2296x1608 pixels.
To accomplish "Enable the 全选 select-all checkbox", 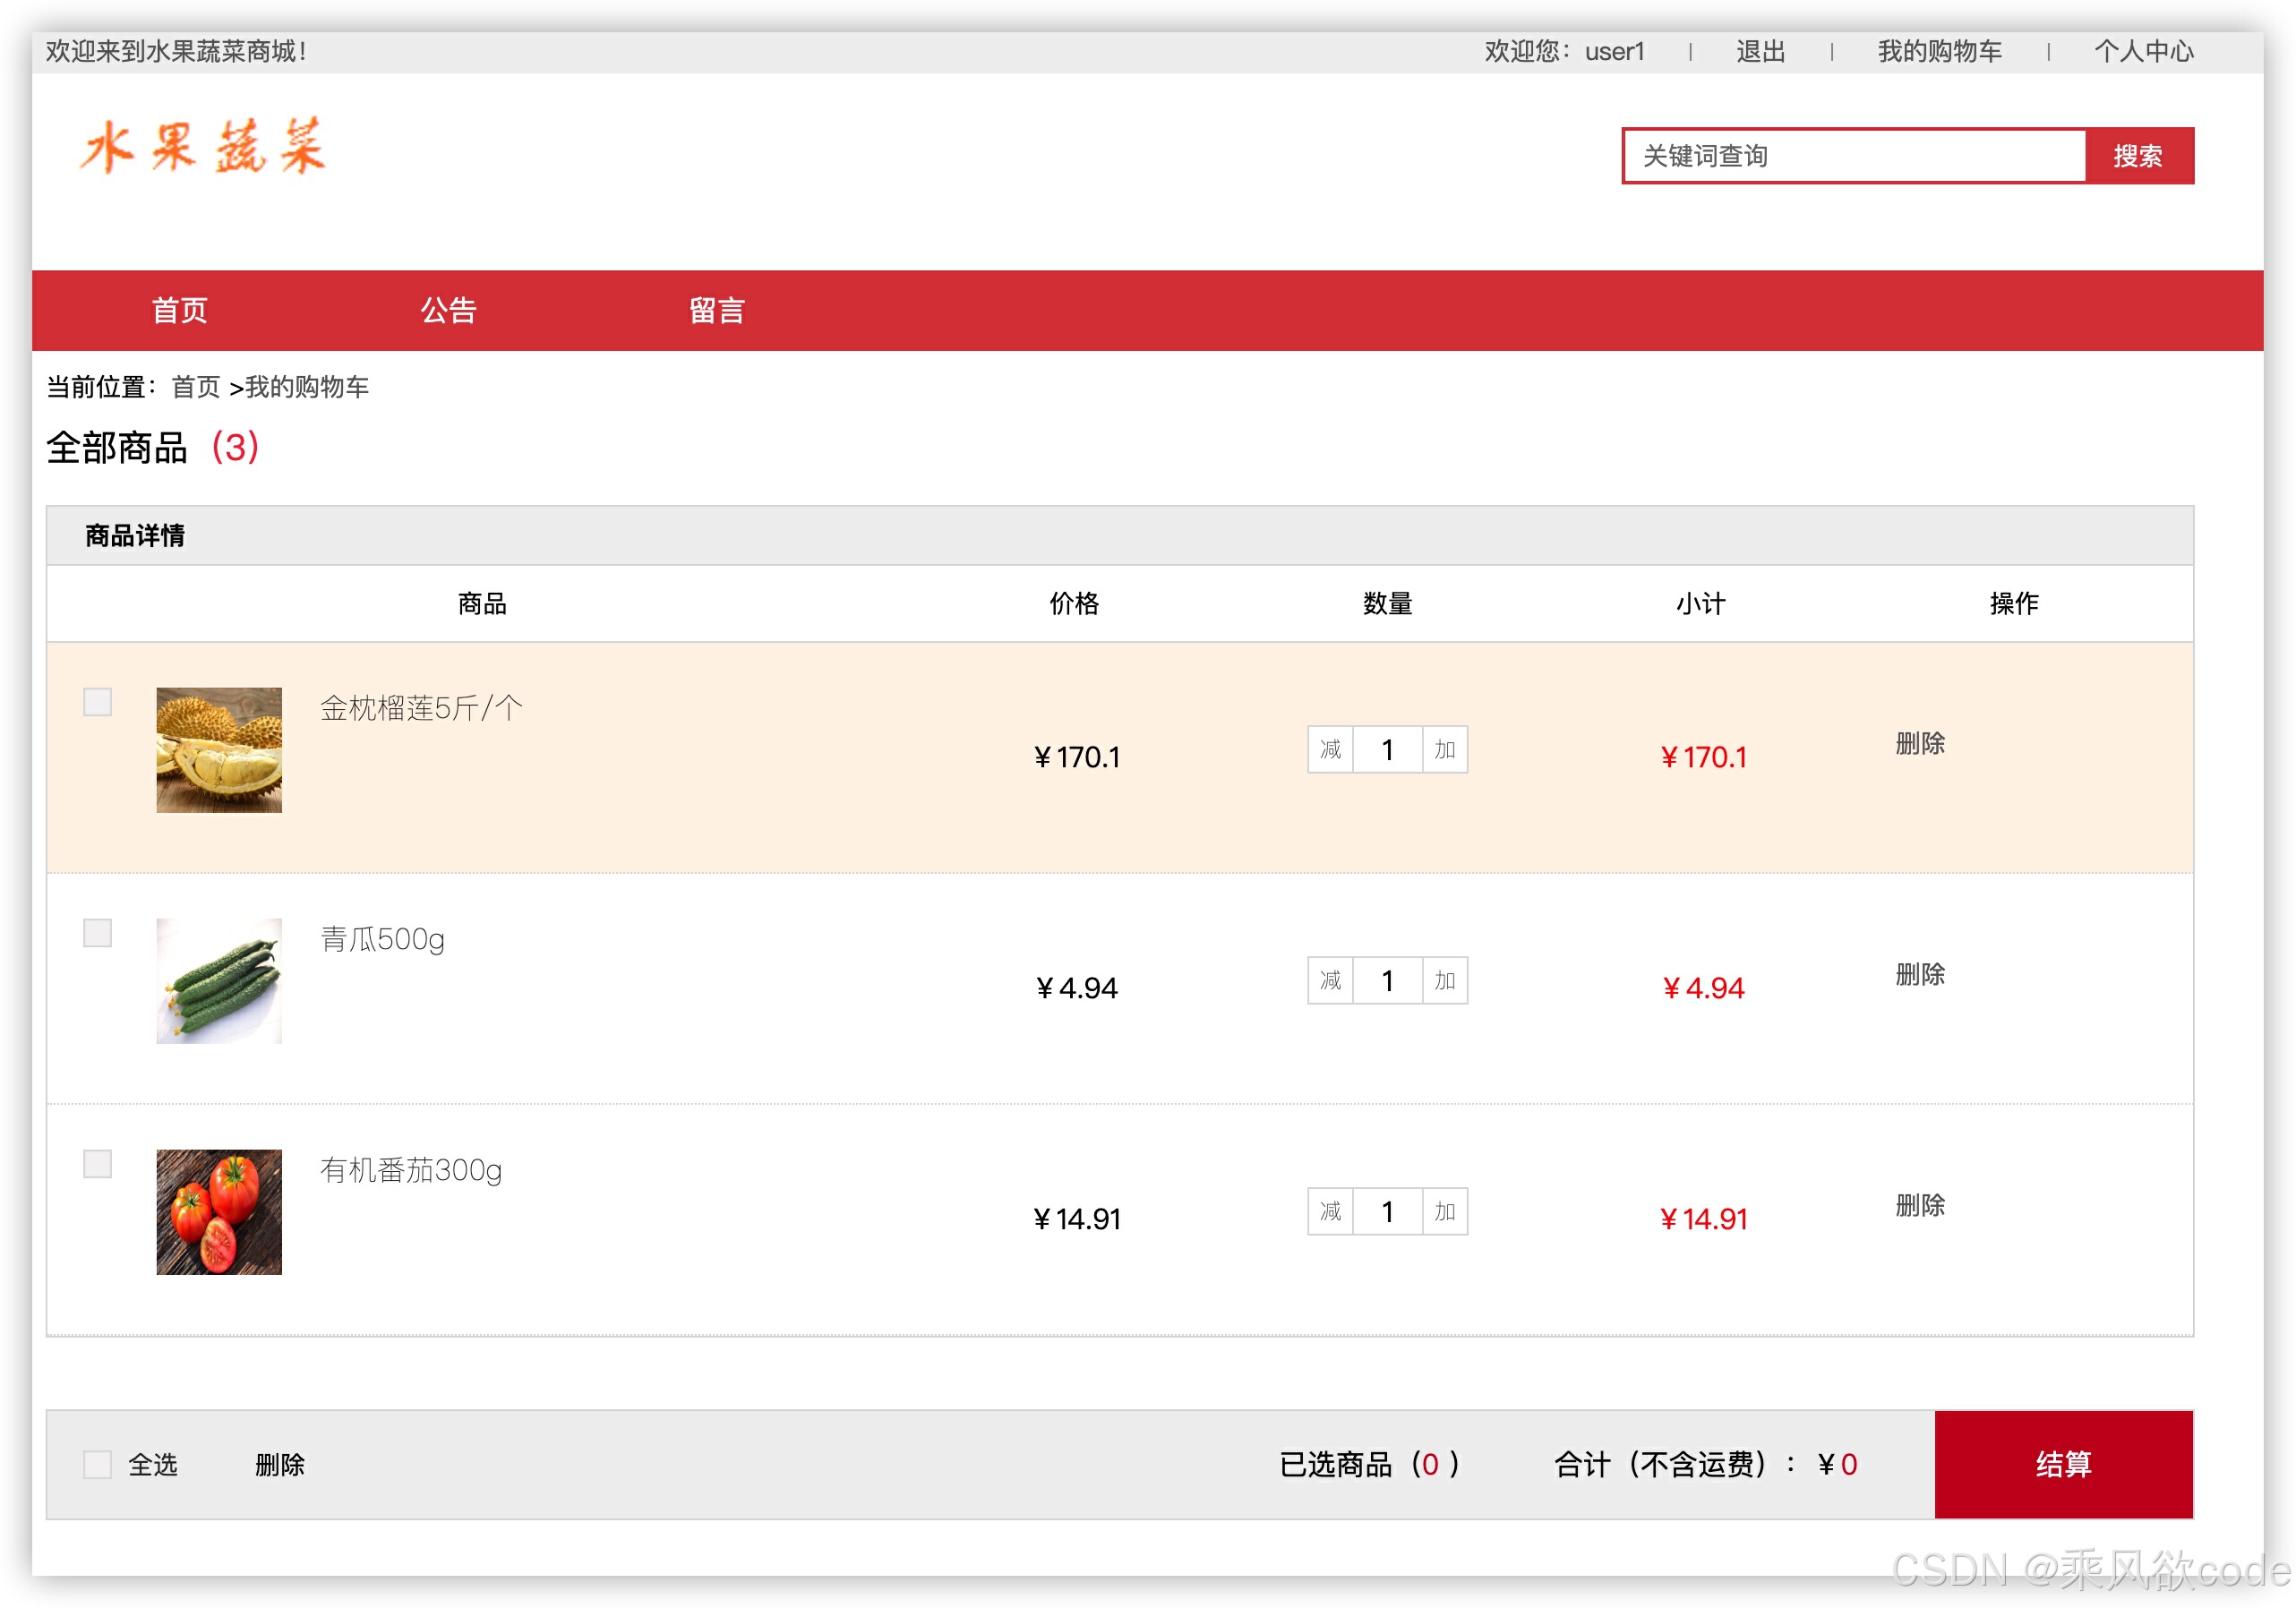I will pyautogui.click(x=97, y=1464).
